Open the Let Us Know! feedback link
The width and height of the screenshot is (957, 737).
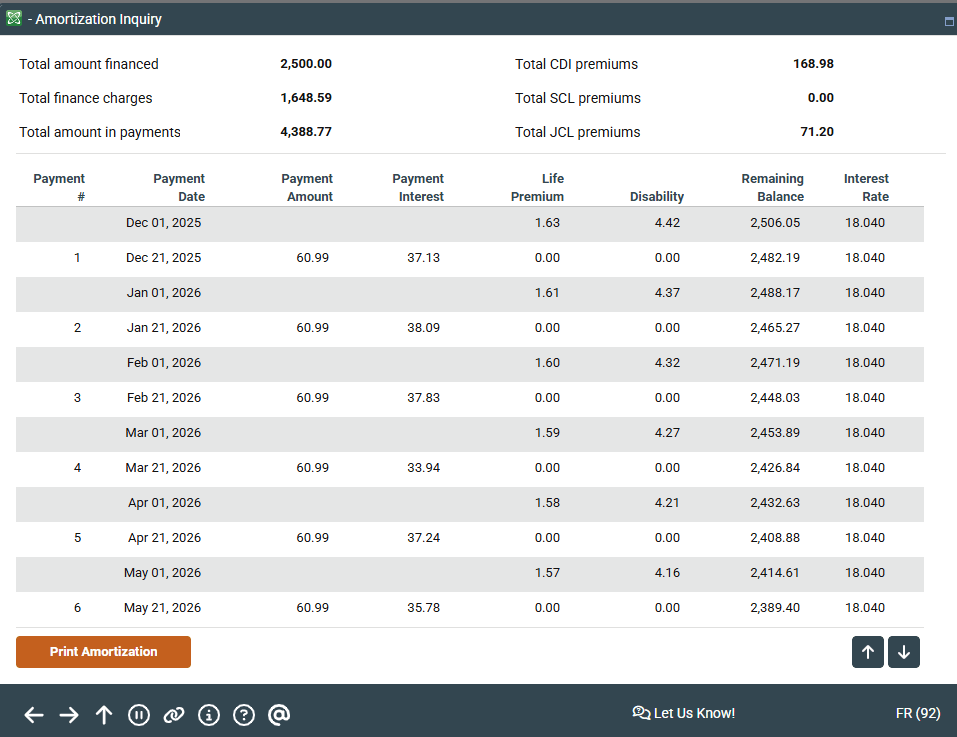(684, 713)
